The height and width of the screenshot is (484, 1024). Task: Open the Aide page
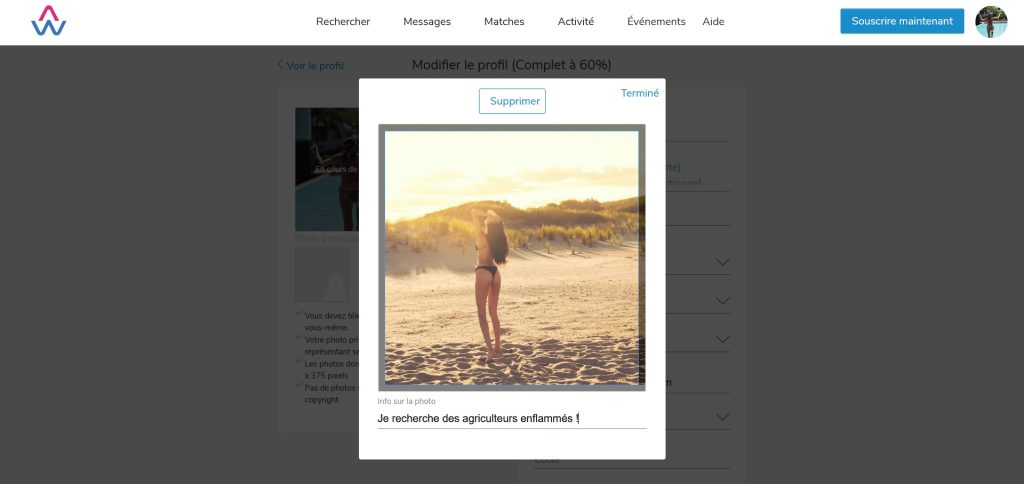[x=713, y=22]
